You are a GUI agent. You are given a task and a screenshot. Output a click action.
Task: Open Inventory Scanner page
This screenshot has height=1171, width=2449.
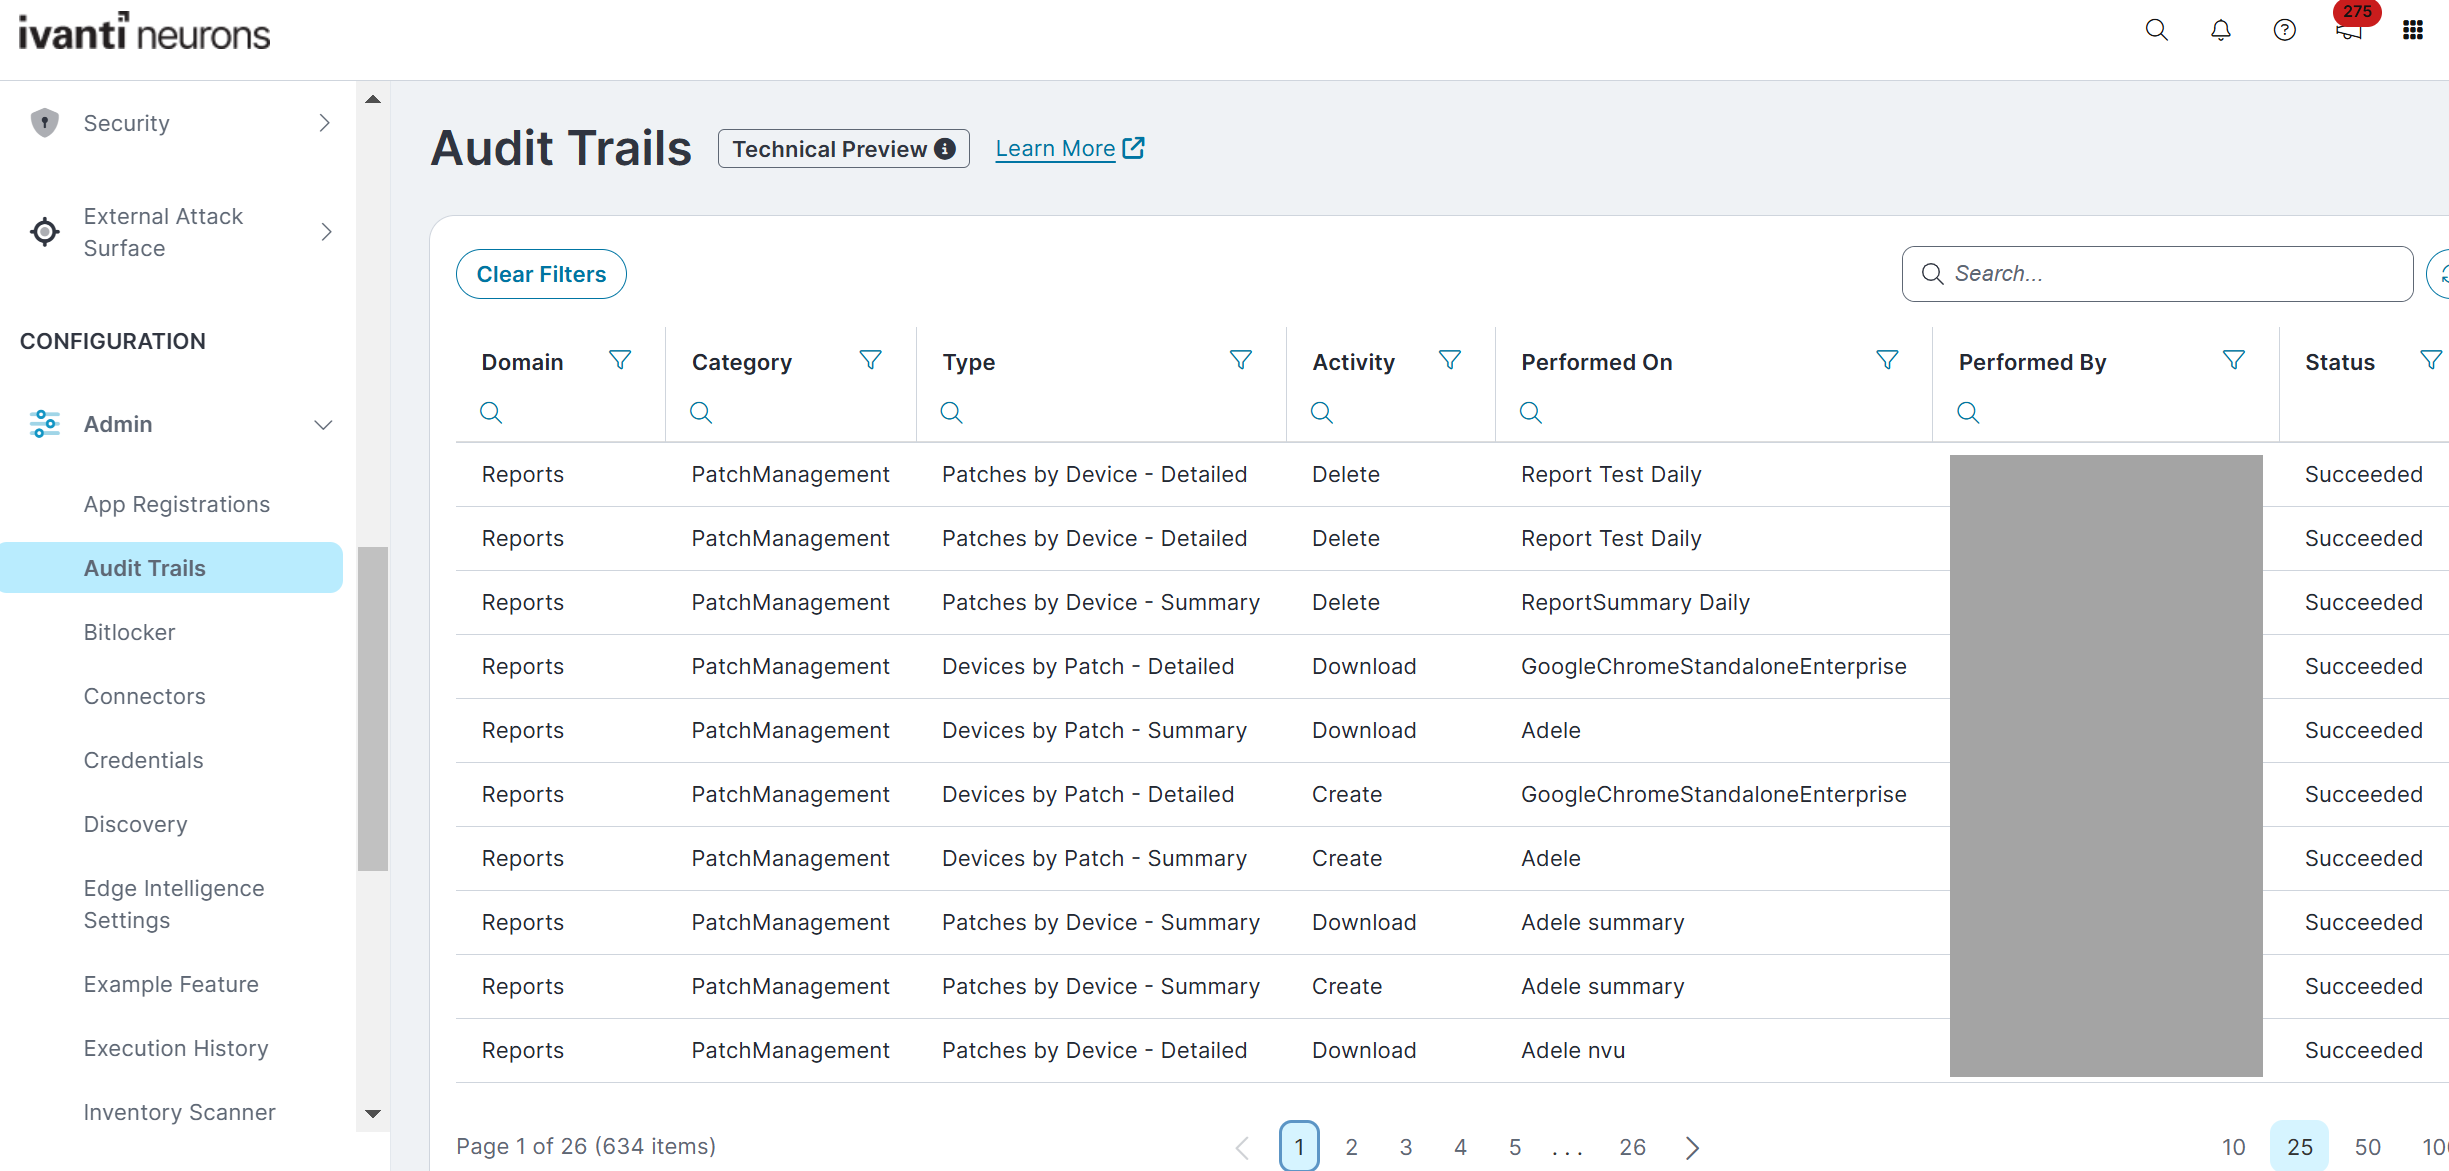coord(179,1112)
